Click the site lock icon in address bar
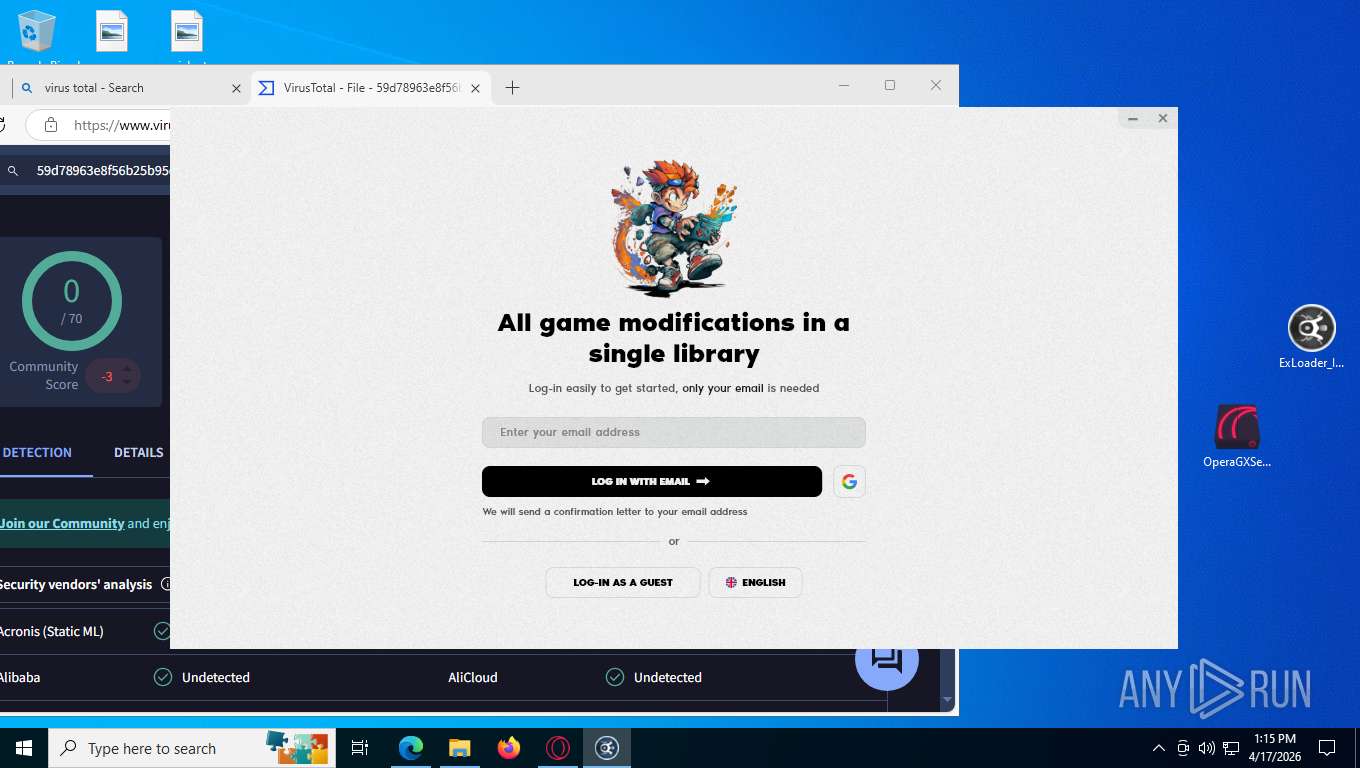 point(51,126)
